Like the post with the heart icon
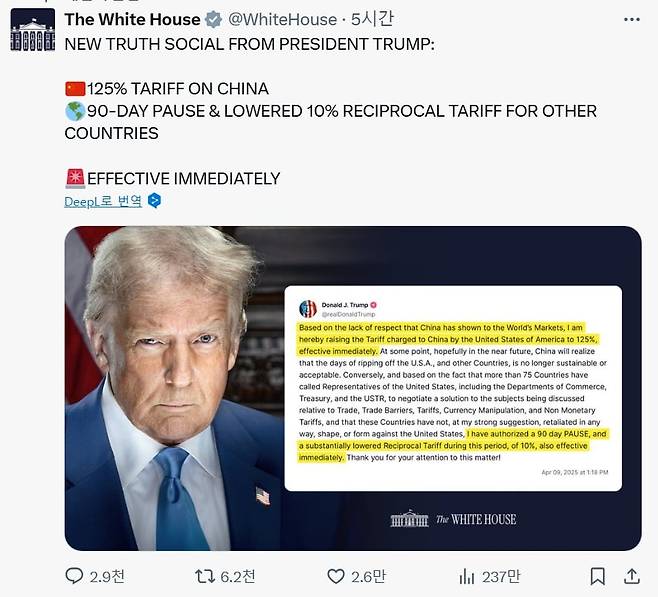 coord(336,576)
